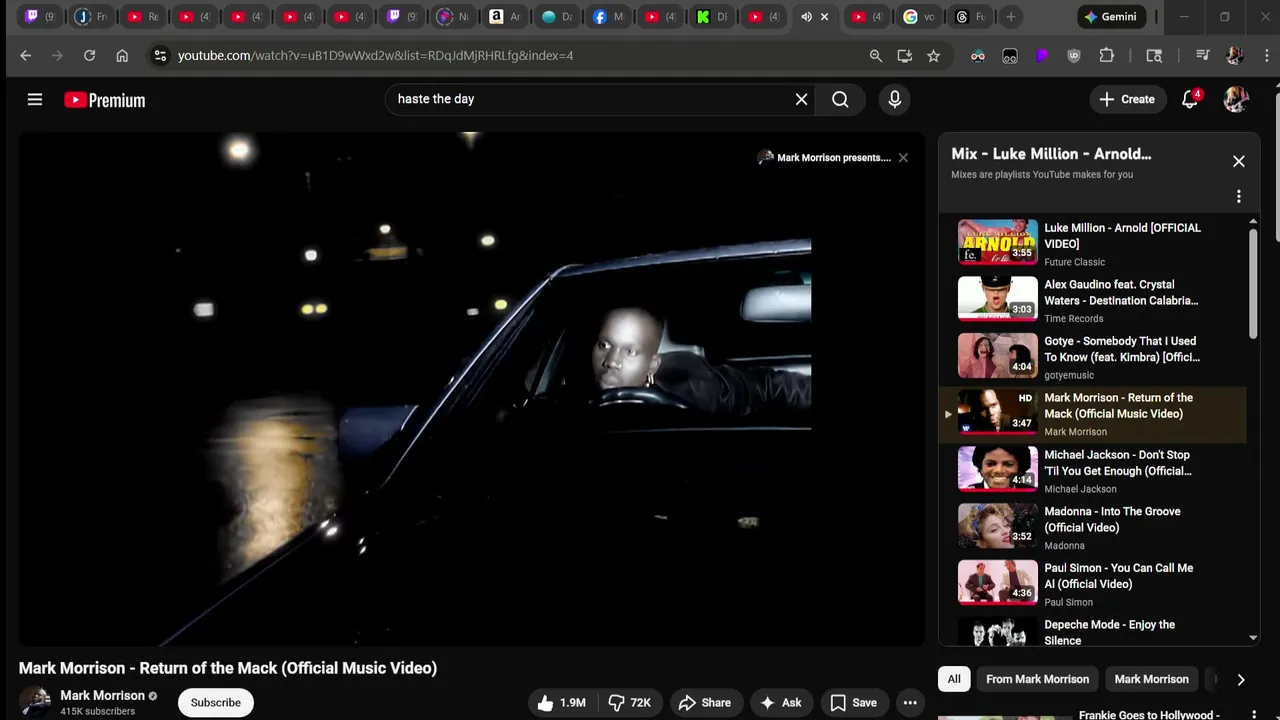View site information for youtube.com
Viewport: 1280px width, 720px height.
(160, 56)
